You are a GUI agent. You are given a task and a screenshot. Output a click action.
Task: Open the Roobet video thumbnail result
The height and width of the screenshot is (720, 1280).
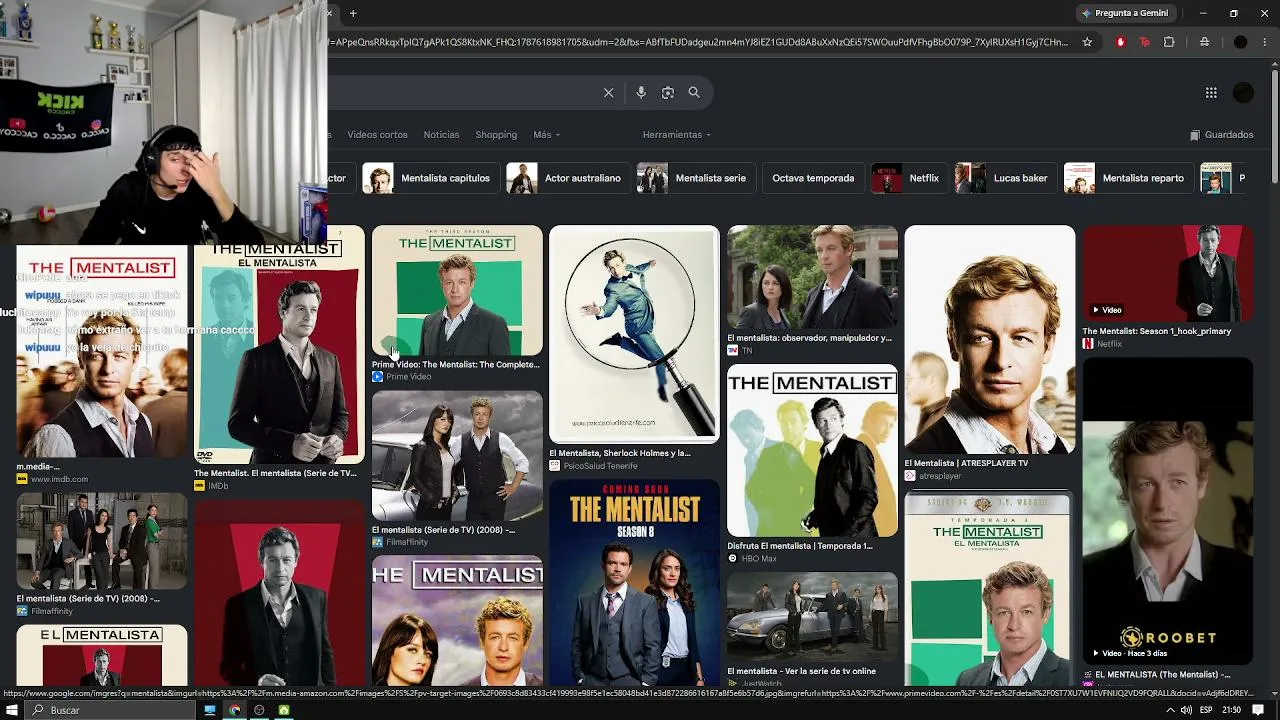point(1168,511)
